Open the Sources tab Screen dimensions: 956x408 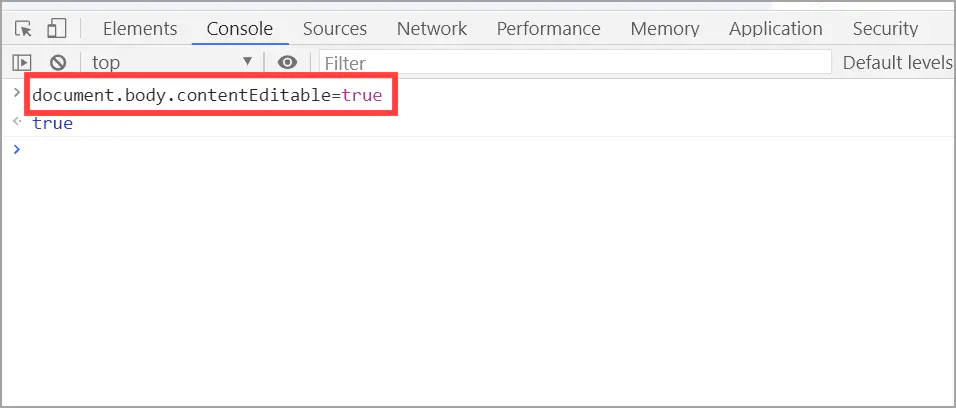335,29
